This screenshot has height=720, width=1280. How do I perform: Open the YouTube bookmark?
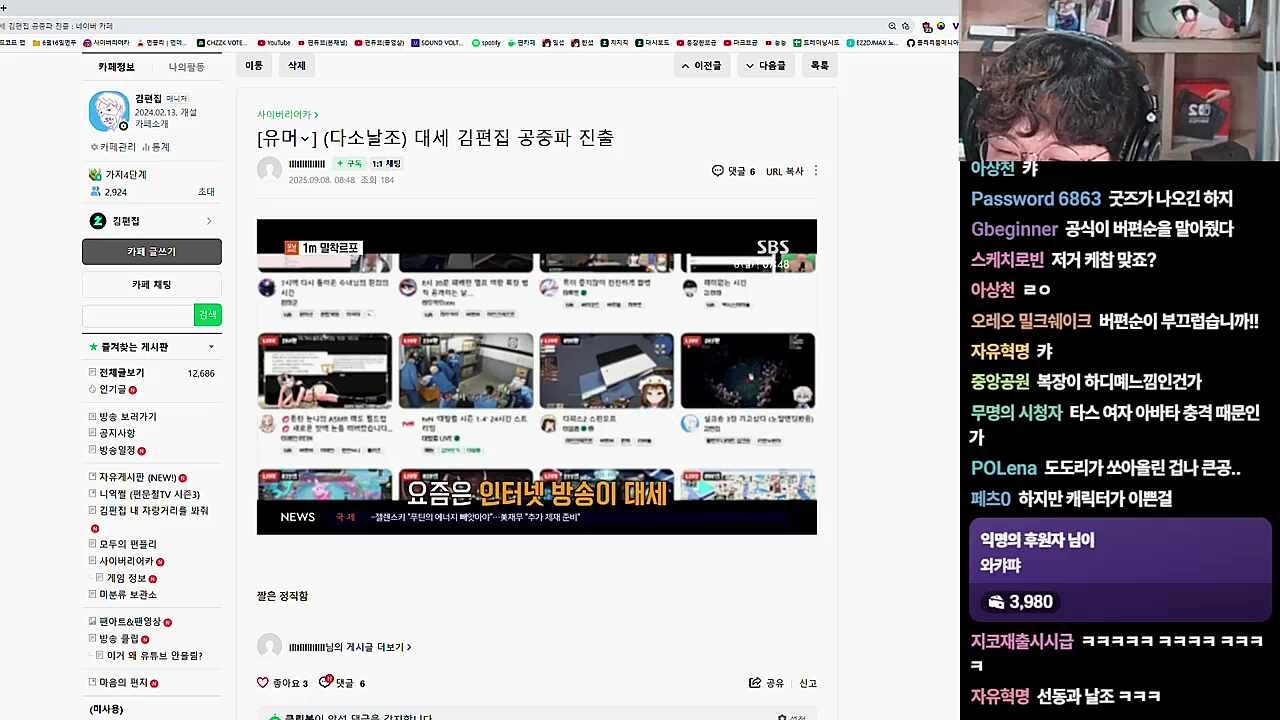click(274, 43)
